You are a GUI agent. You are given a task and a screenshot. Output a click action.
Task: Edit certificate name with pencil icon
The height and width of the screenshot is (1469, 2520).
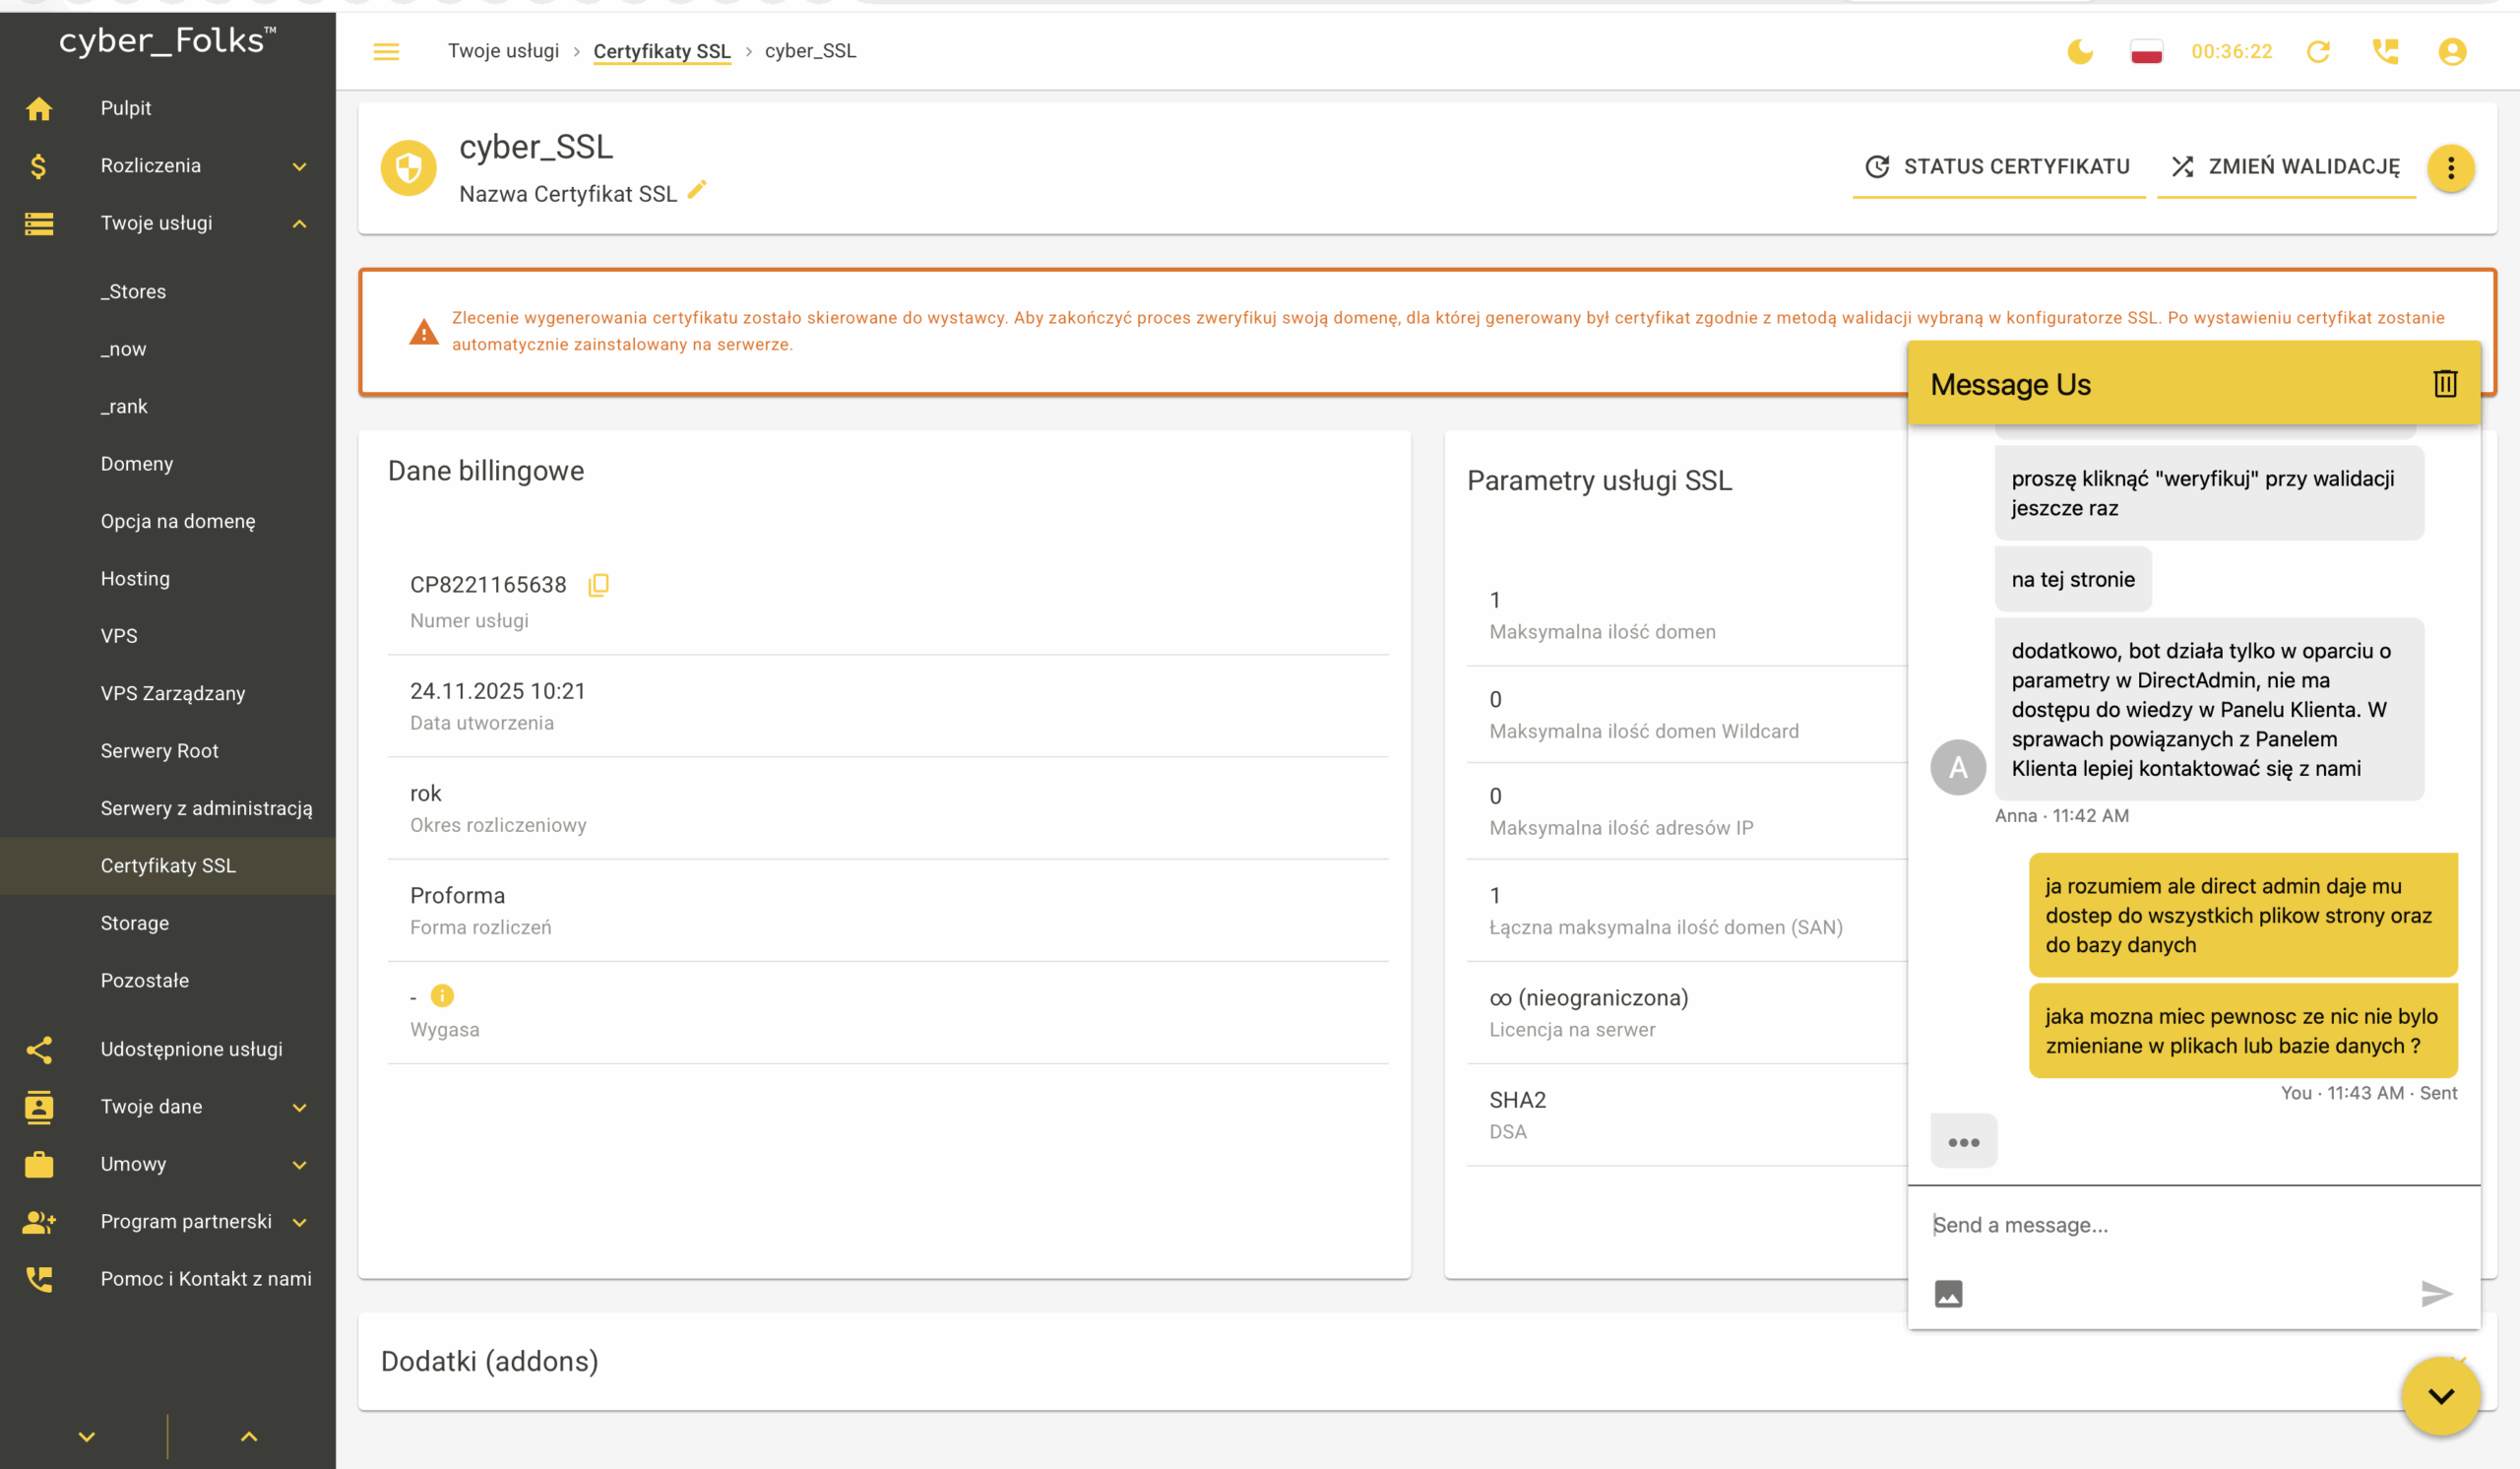[x=697, y=189]
